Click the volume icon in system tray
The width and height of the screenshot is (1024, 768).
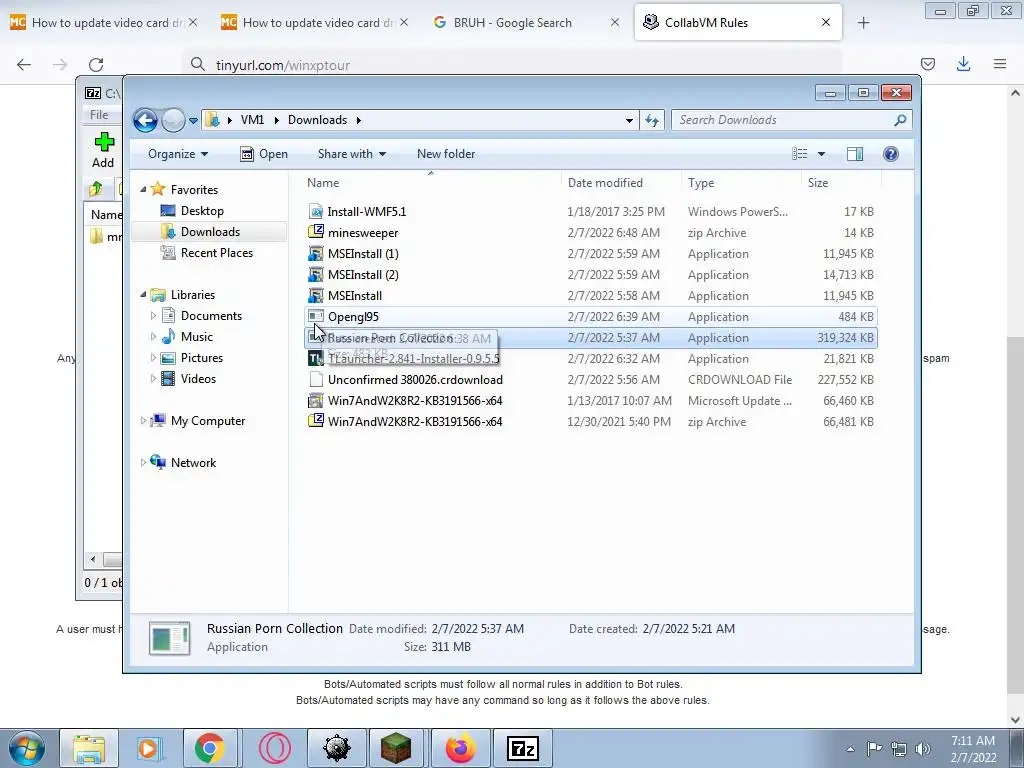pos(923,749)
